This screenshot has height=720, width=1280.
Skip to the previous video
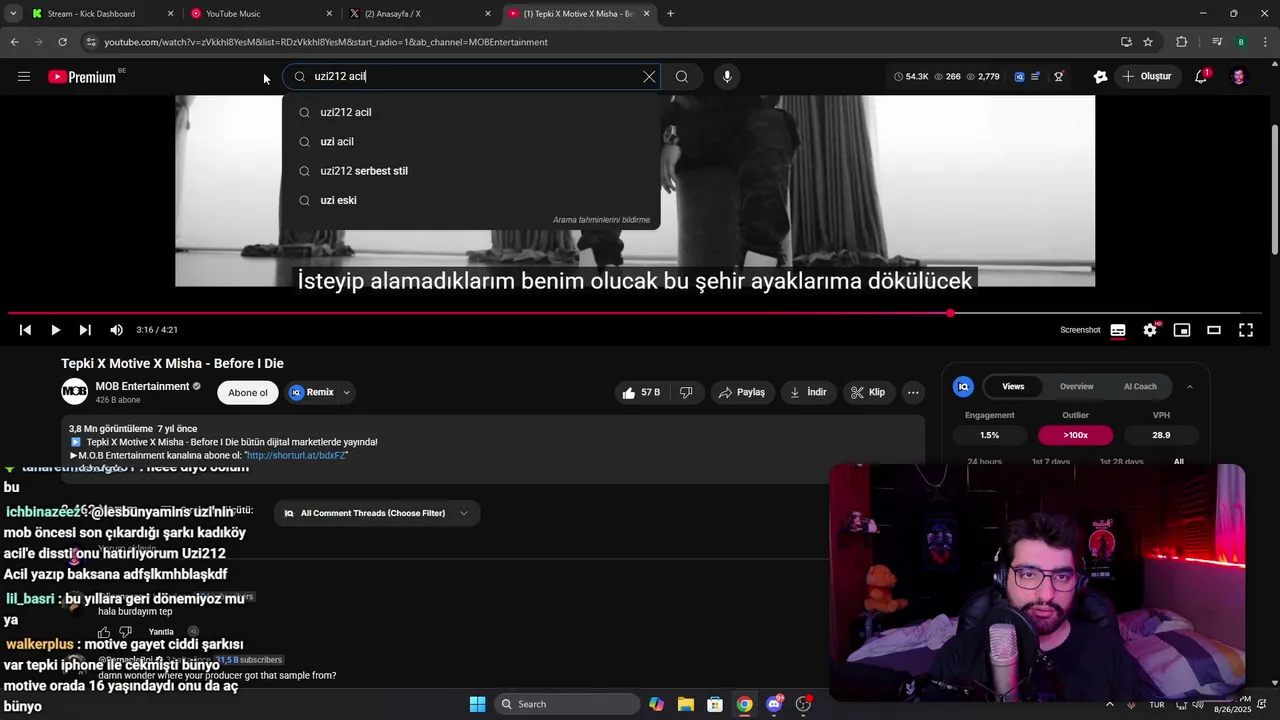click(x=25, y=330)
